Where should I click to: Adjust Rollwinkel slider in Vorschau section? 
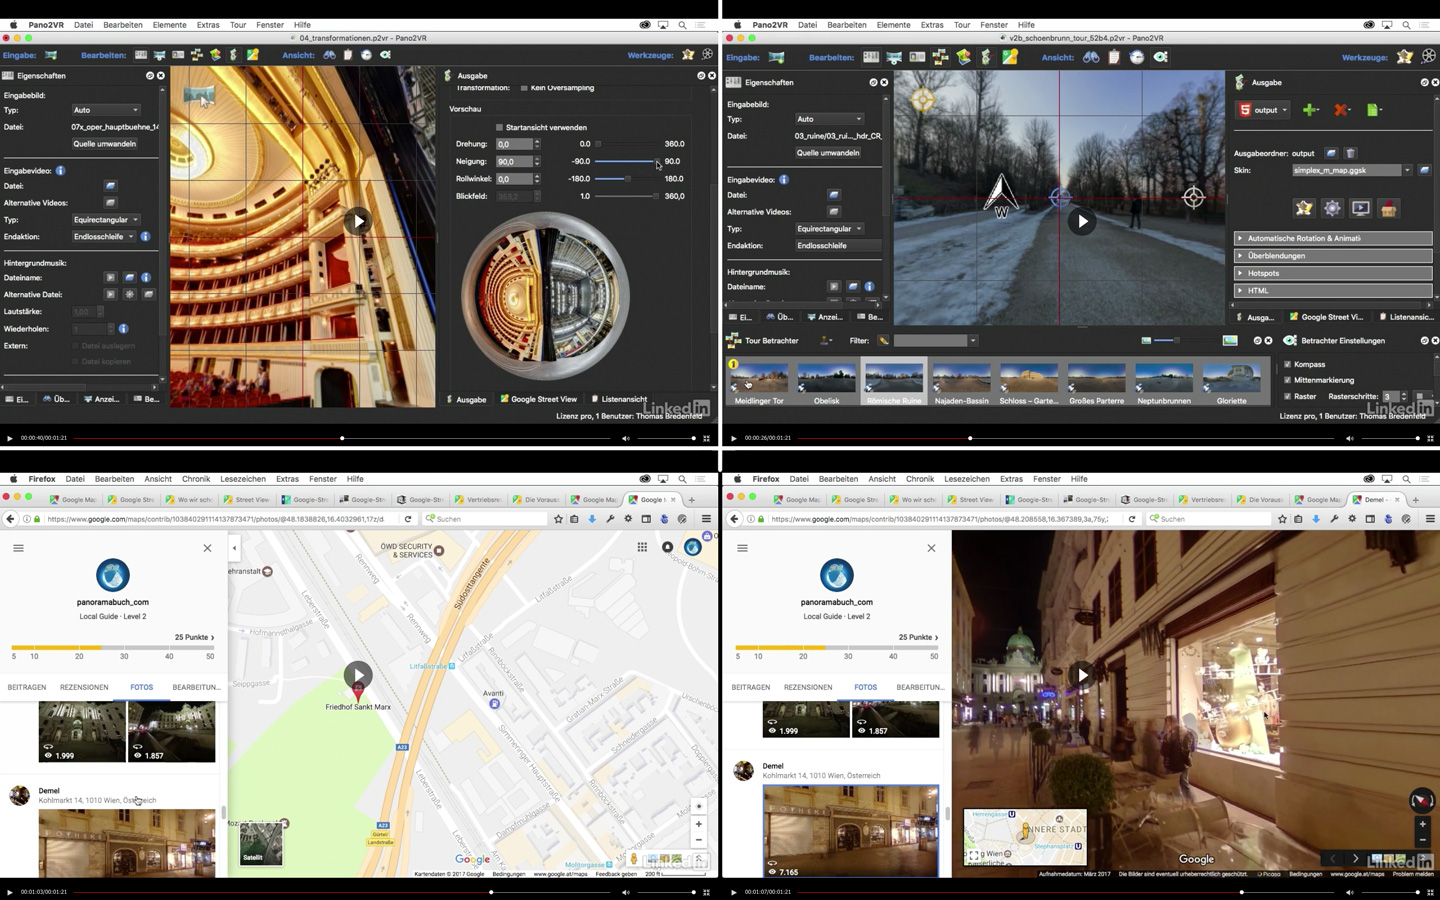click(x=627, y=179)
